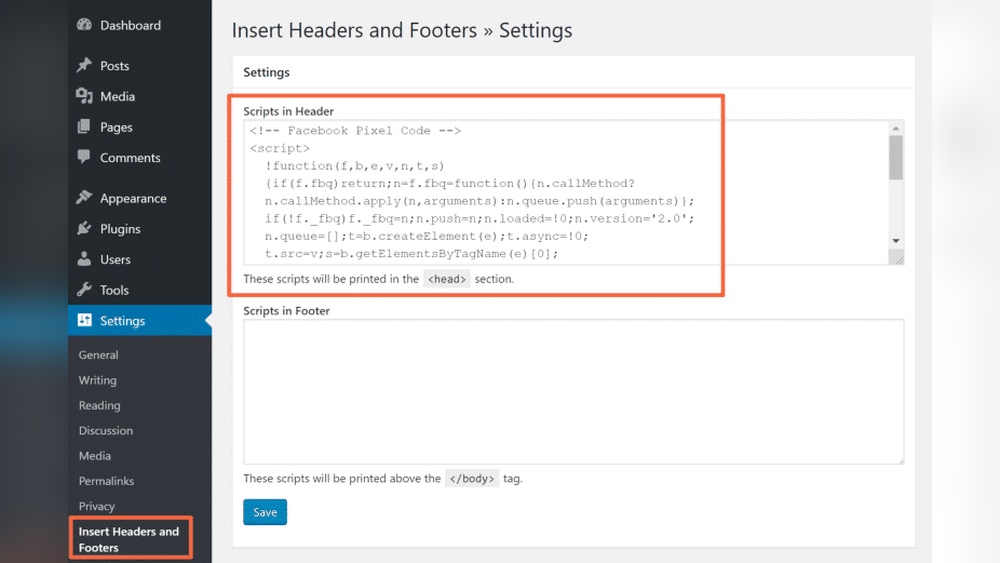Screen dimensions: 1000x563
Task: Click the "Facebook Pixel Code" comment line
Action: click(355, 131)
